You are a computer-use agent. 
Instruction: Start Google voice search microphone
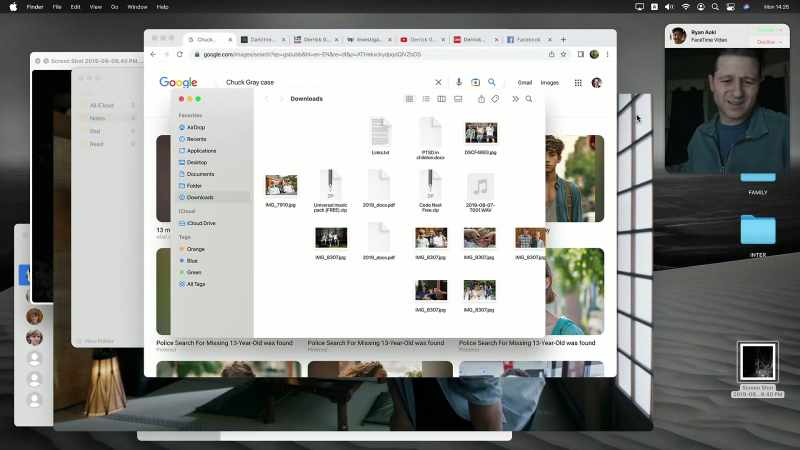click(459, 82)
